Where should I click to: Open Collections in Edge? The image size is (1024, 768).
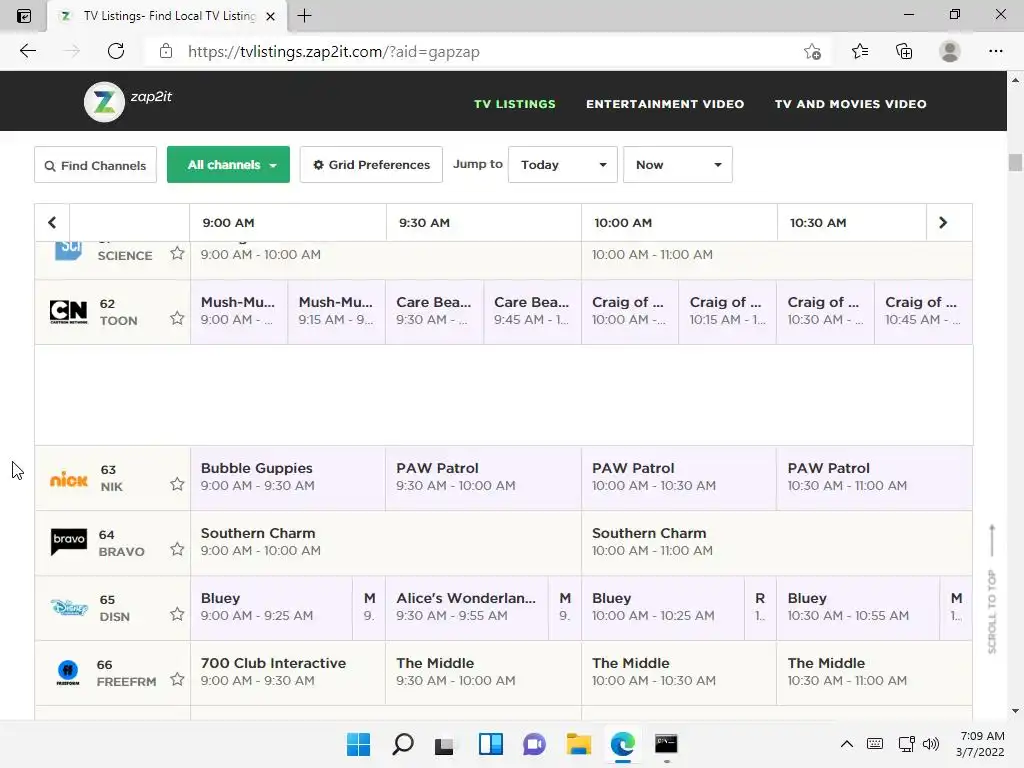pos(904,51)
